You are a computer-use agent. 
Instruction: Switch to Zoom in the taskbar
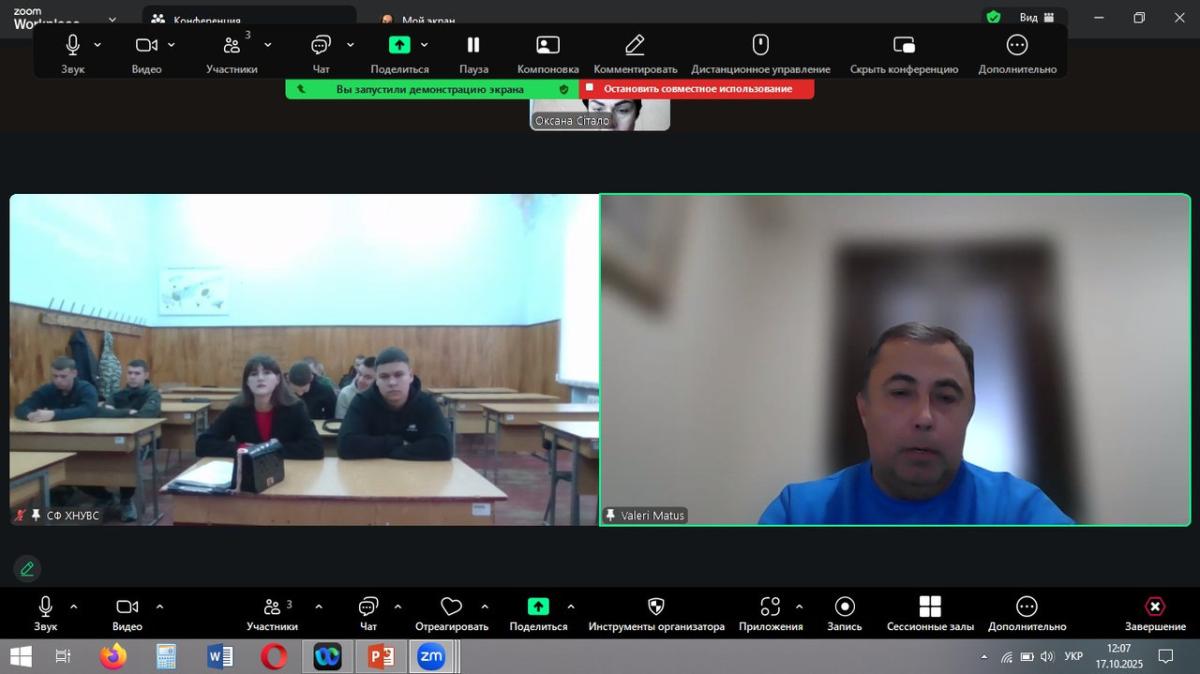click(432, 657)
